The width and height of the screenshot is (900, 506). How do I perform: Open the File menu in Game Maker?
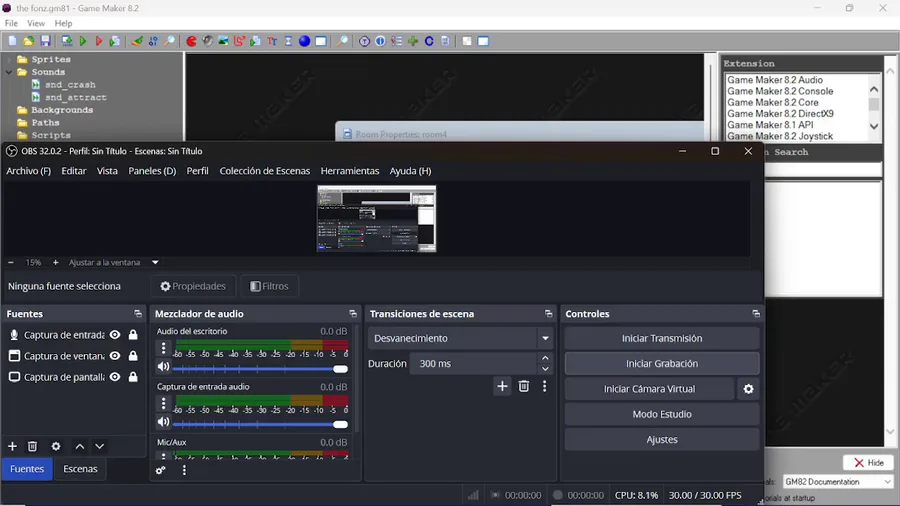11,24
